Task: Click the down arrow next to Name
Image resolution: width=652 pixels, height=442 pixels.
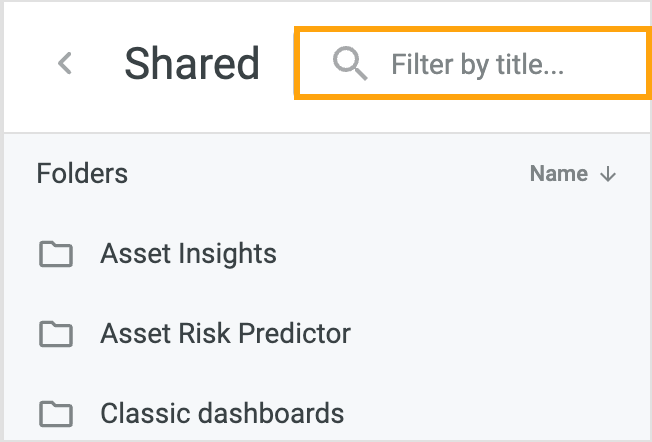Action: [608, 174]
